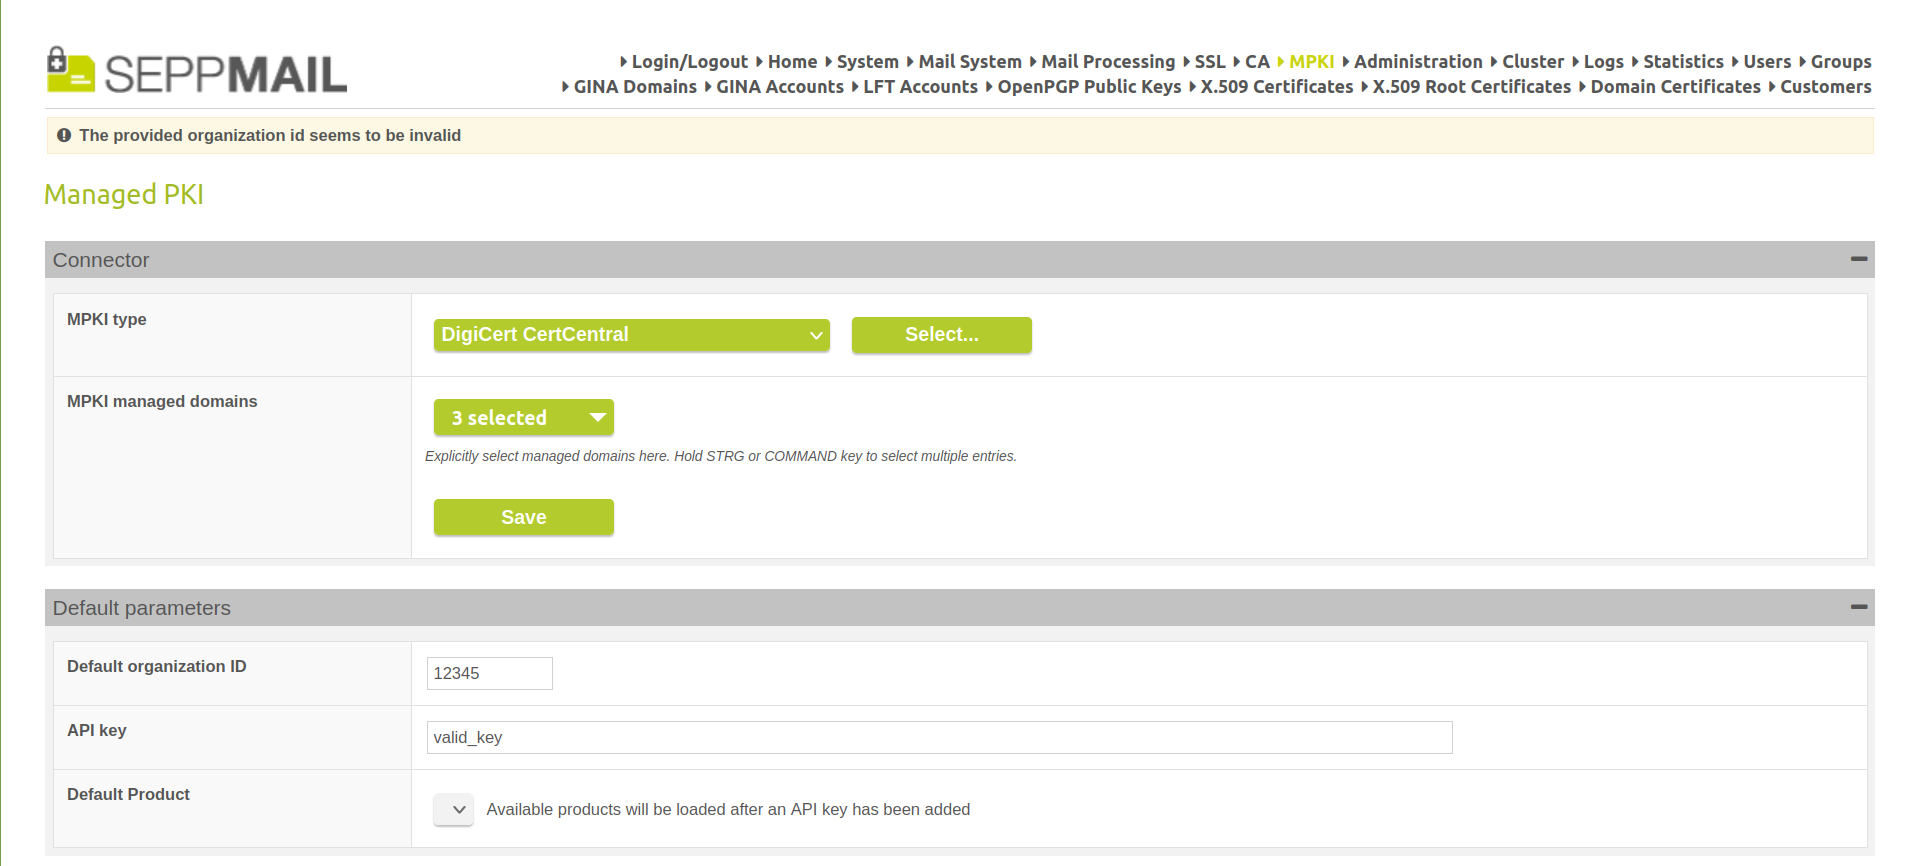The image size is (1919, 866).
Task: Click inside the API key field
Action: tap(939, 737)
